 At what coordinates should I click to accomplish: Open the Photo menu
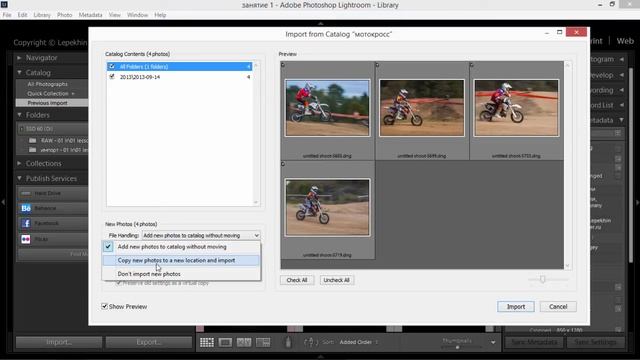point(64,15)
